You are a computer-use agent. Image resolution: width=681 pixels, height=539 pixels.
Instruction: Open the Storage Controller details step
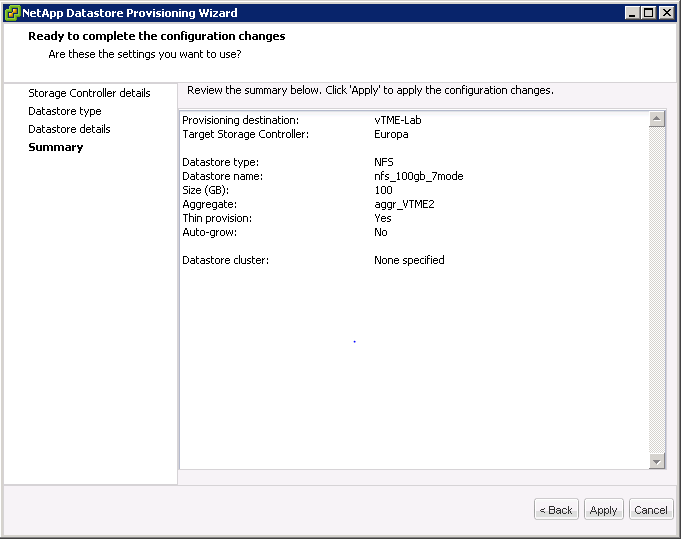click(89, 93)
